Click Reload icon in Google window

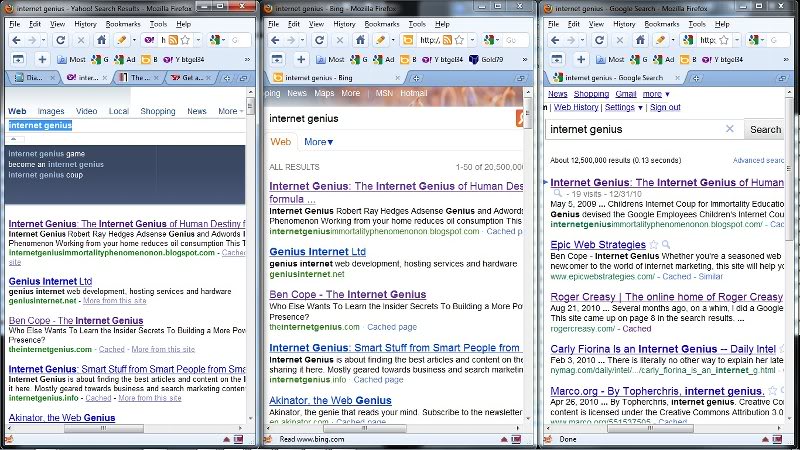point(599,40)
